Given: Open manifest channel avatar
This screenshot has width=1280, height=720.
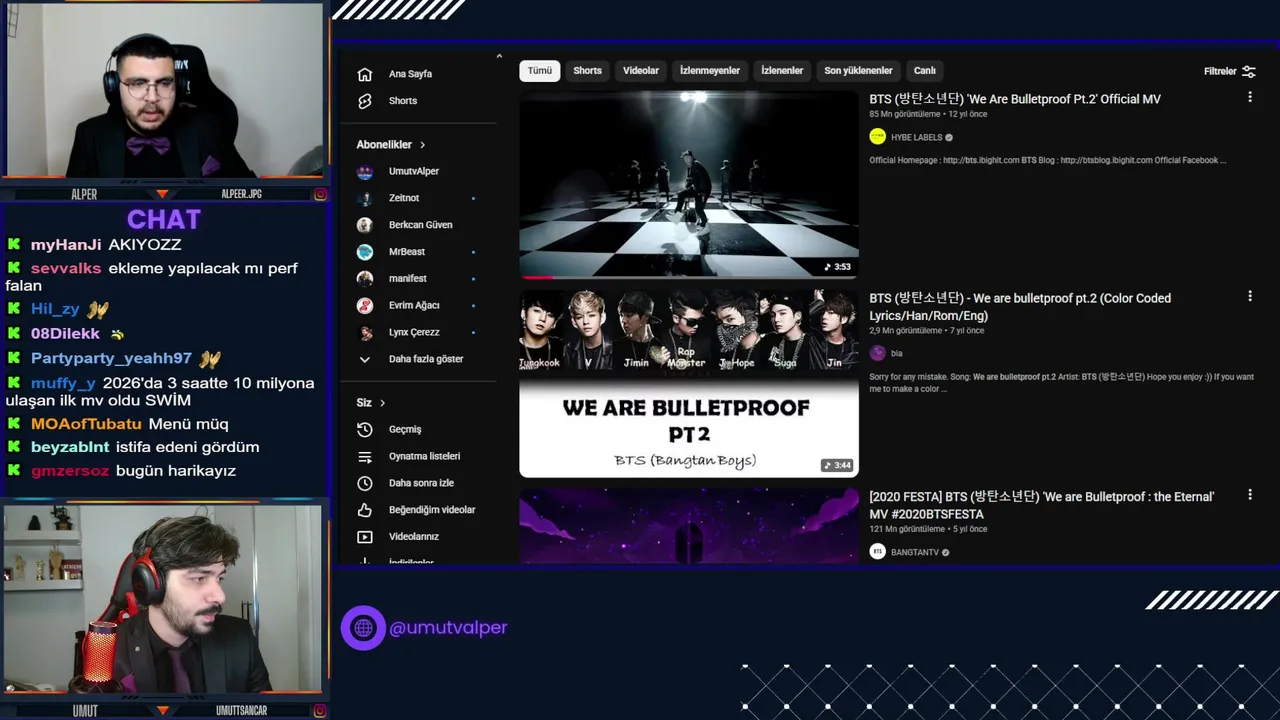Looking at the screenshot, I should tap(365, 278).
